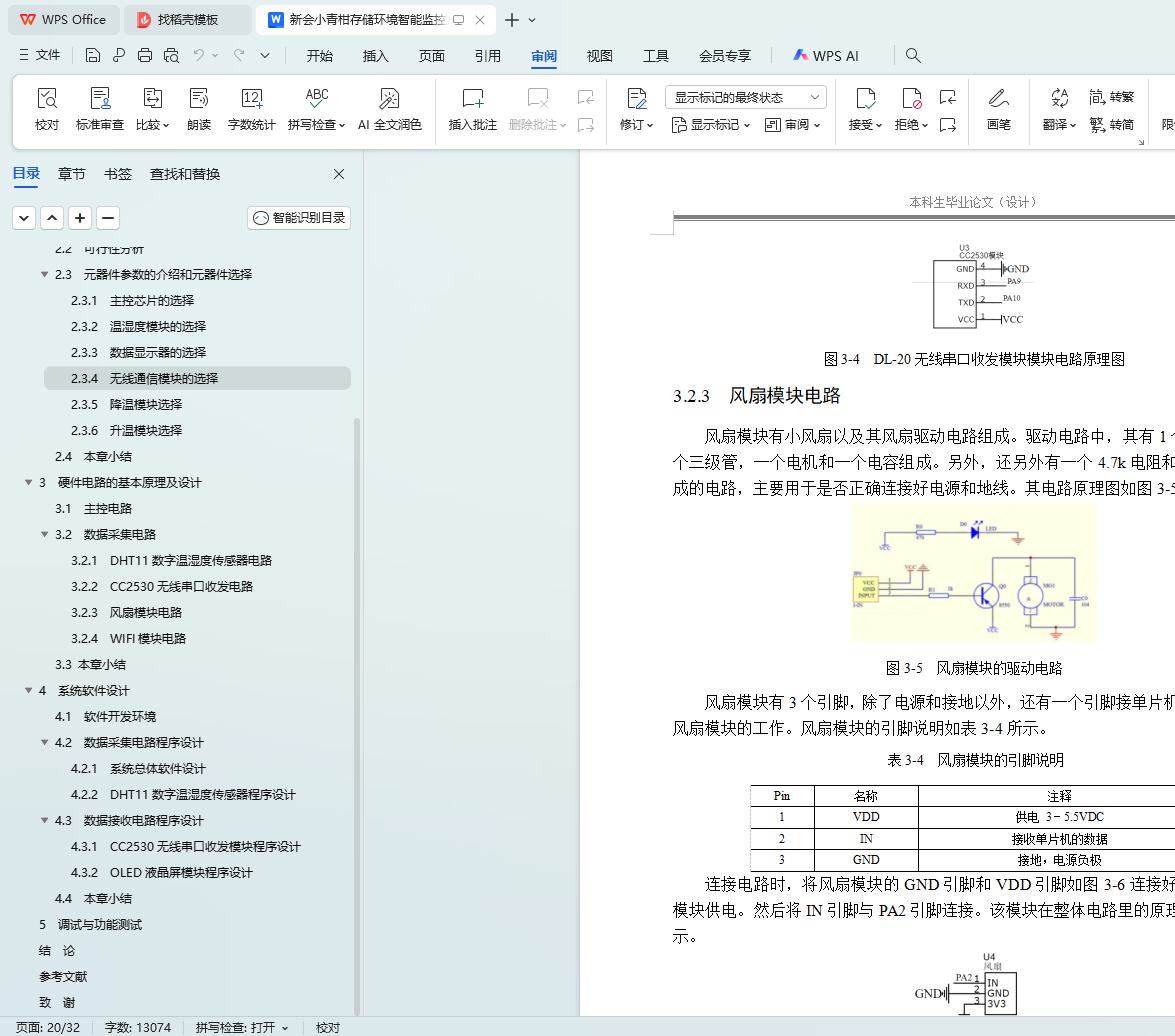Click the 转繁 convert to traditional button
Image resolution: width=1175 pixels, height=1036 pixels.
(1112, 97)
